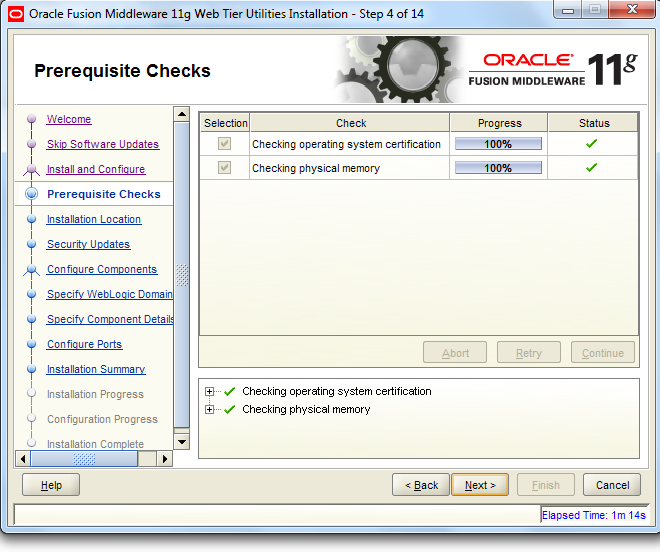Click the Oracle logo icon in title bar
The height and width of the screenshot is (552, 660).
pos(16,14)
